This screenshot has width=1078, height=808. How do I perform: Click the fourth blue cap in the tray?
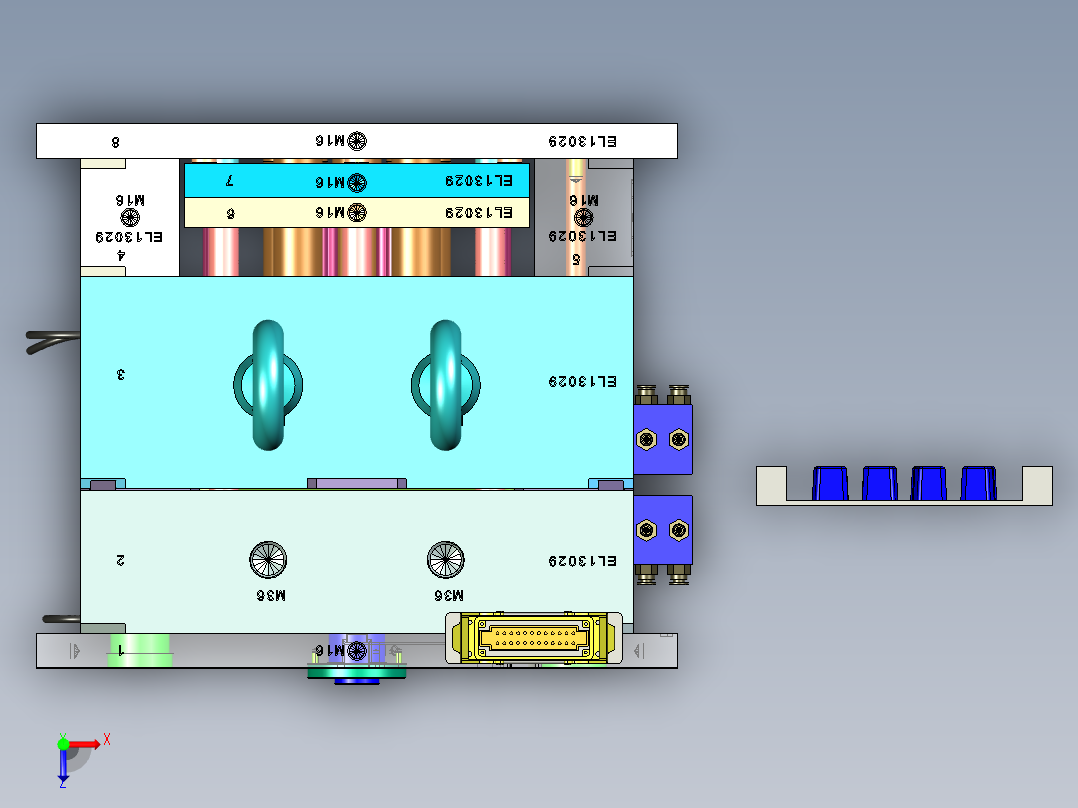tap(978, 483)
